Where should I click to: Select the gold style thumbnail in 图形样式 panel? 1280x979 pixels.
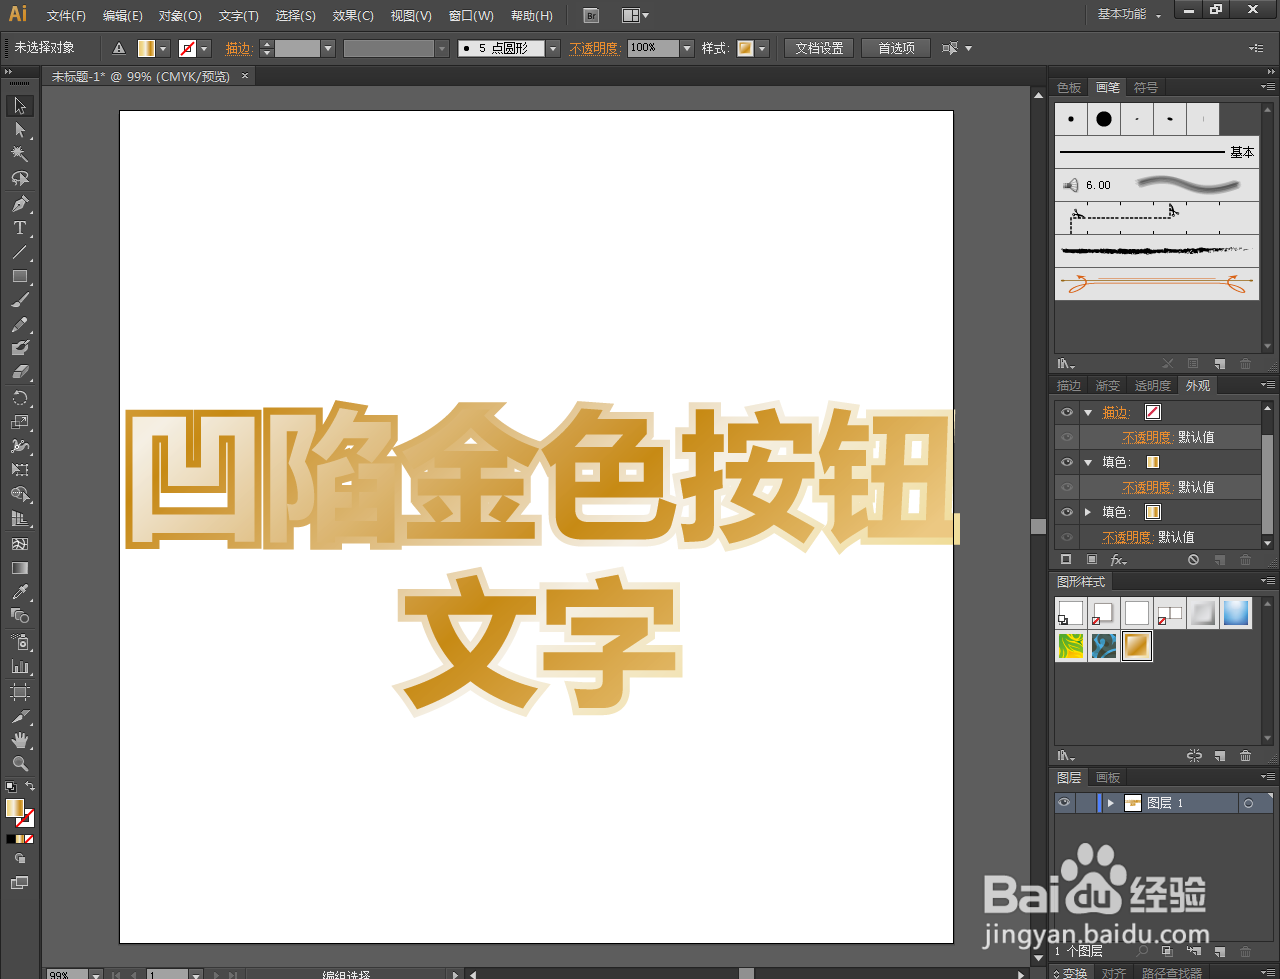pyautogui.click(x=1136, y=646)
